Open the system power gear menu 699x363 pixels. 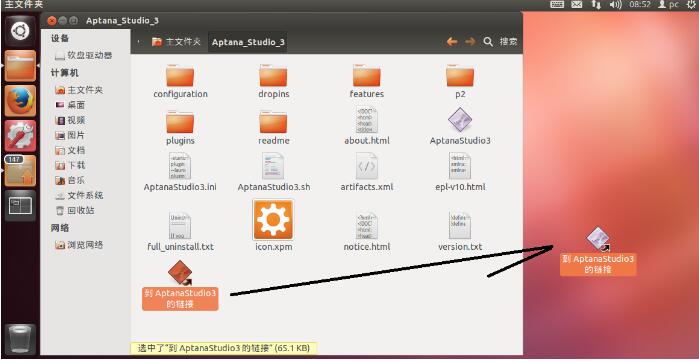(692, 4)
